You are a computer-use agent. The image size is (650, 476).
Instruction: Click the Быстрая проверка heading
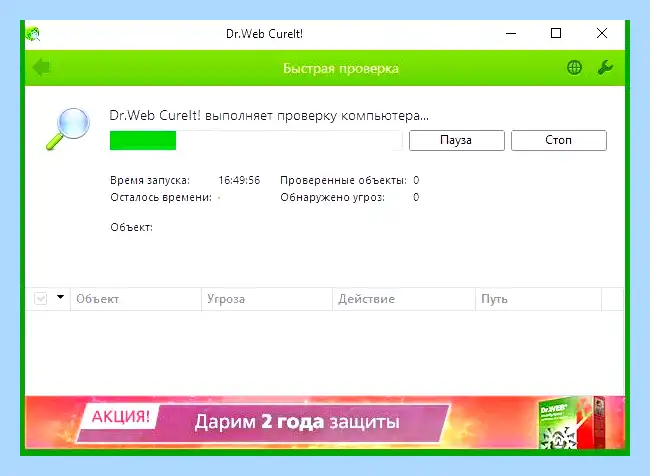point(341,68)
